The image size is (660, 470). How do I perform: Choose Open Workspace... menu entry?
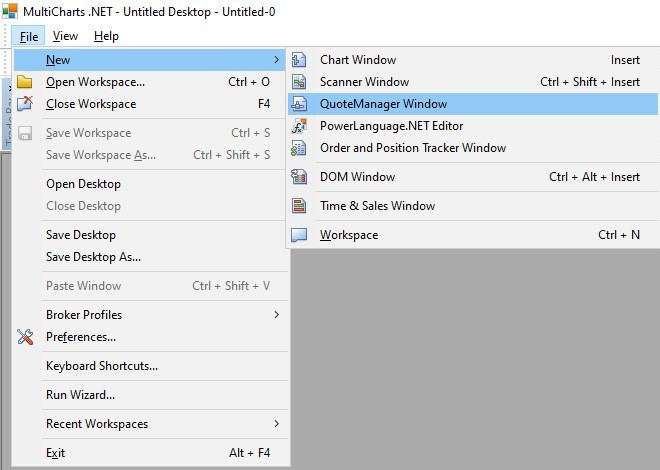pos(149,82)
